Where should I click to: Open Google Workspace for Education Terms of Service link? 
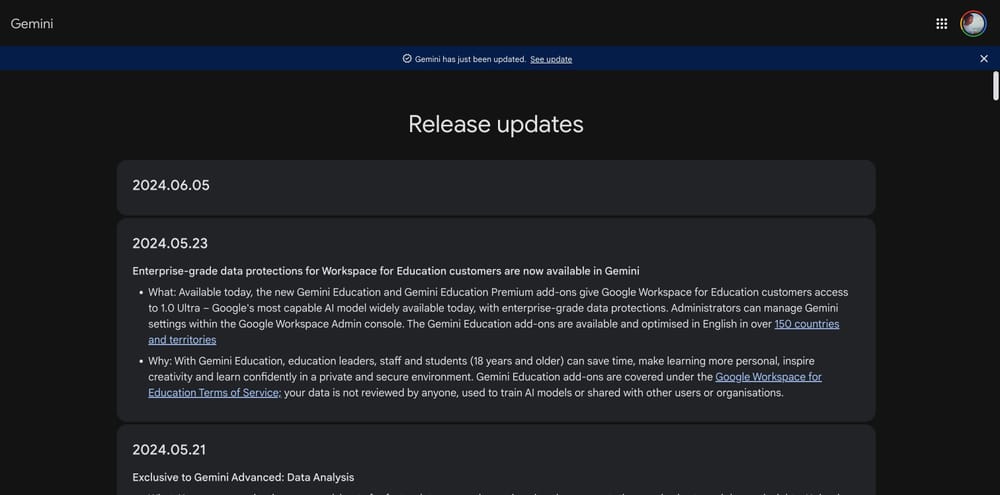pyautogui.click(x=768, y=377)
